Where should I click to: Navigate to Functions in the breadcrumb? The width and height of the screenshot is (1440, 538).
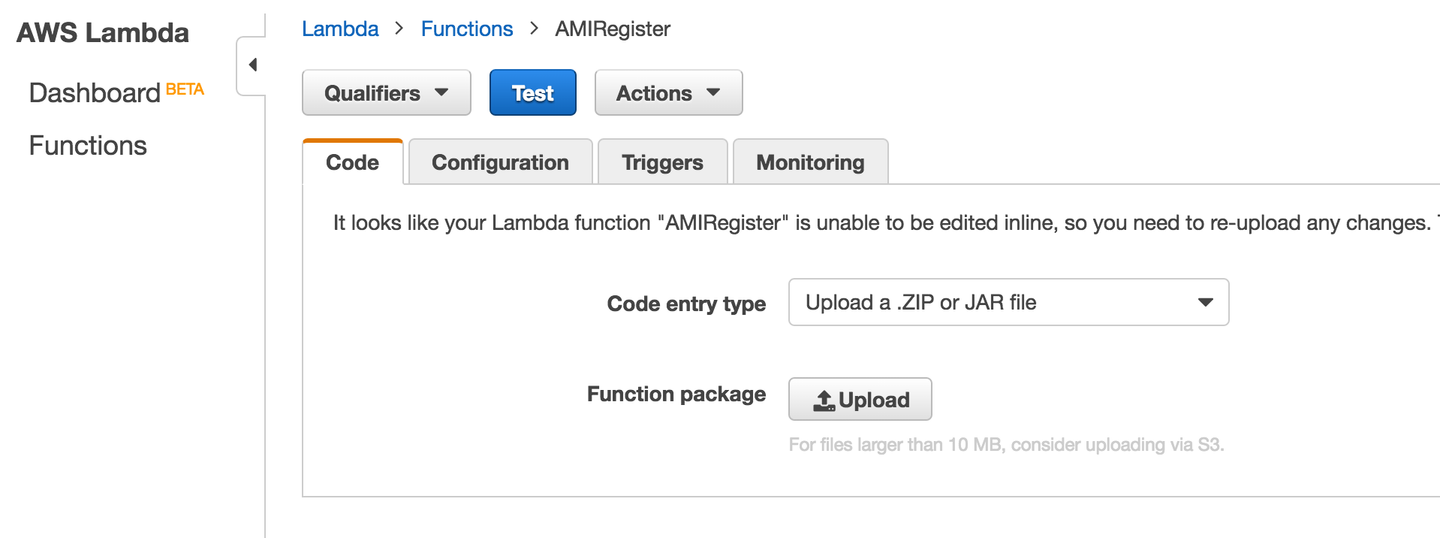pos(467,29)
